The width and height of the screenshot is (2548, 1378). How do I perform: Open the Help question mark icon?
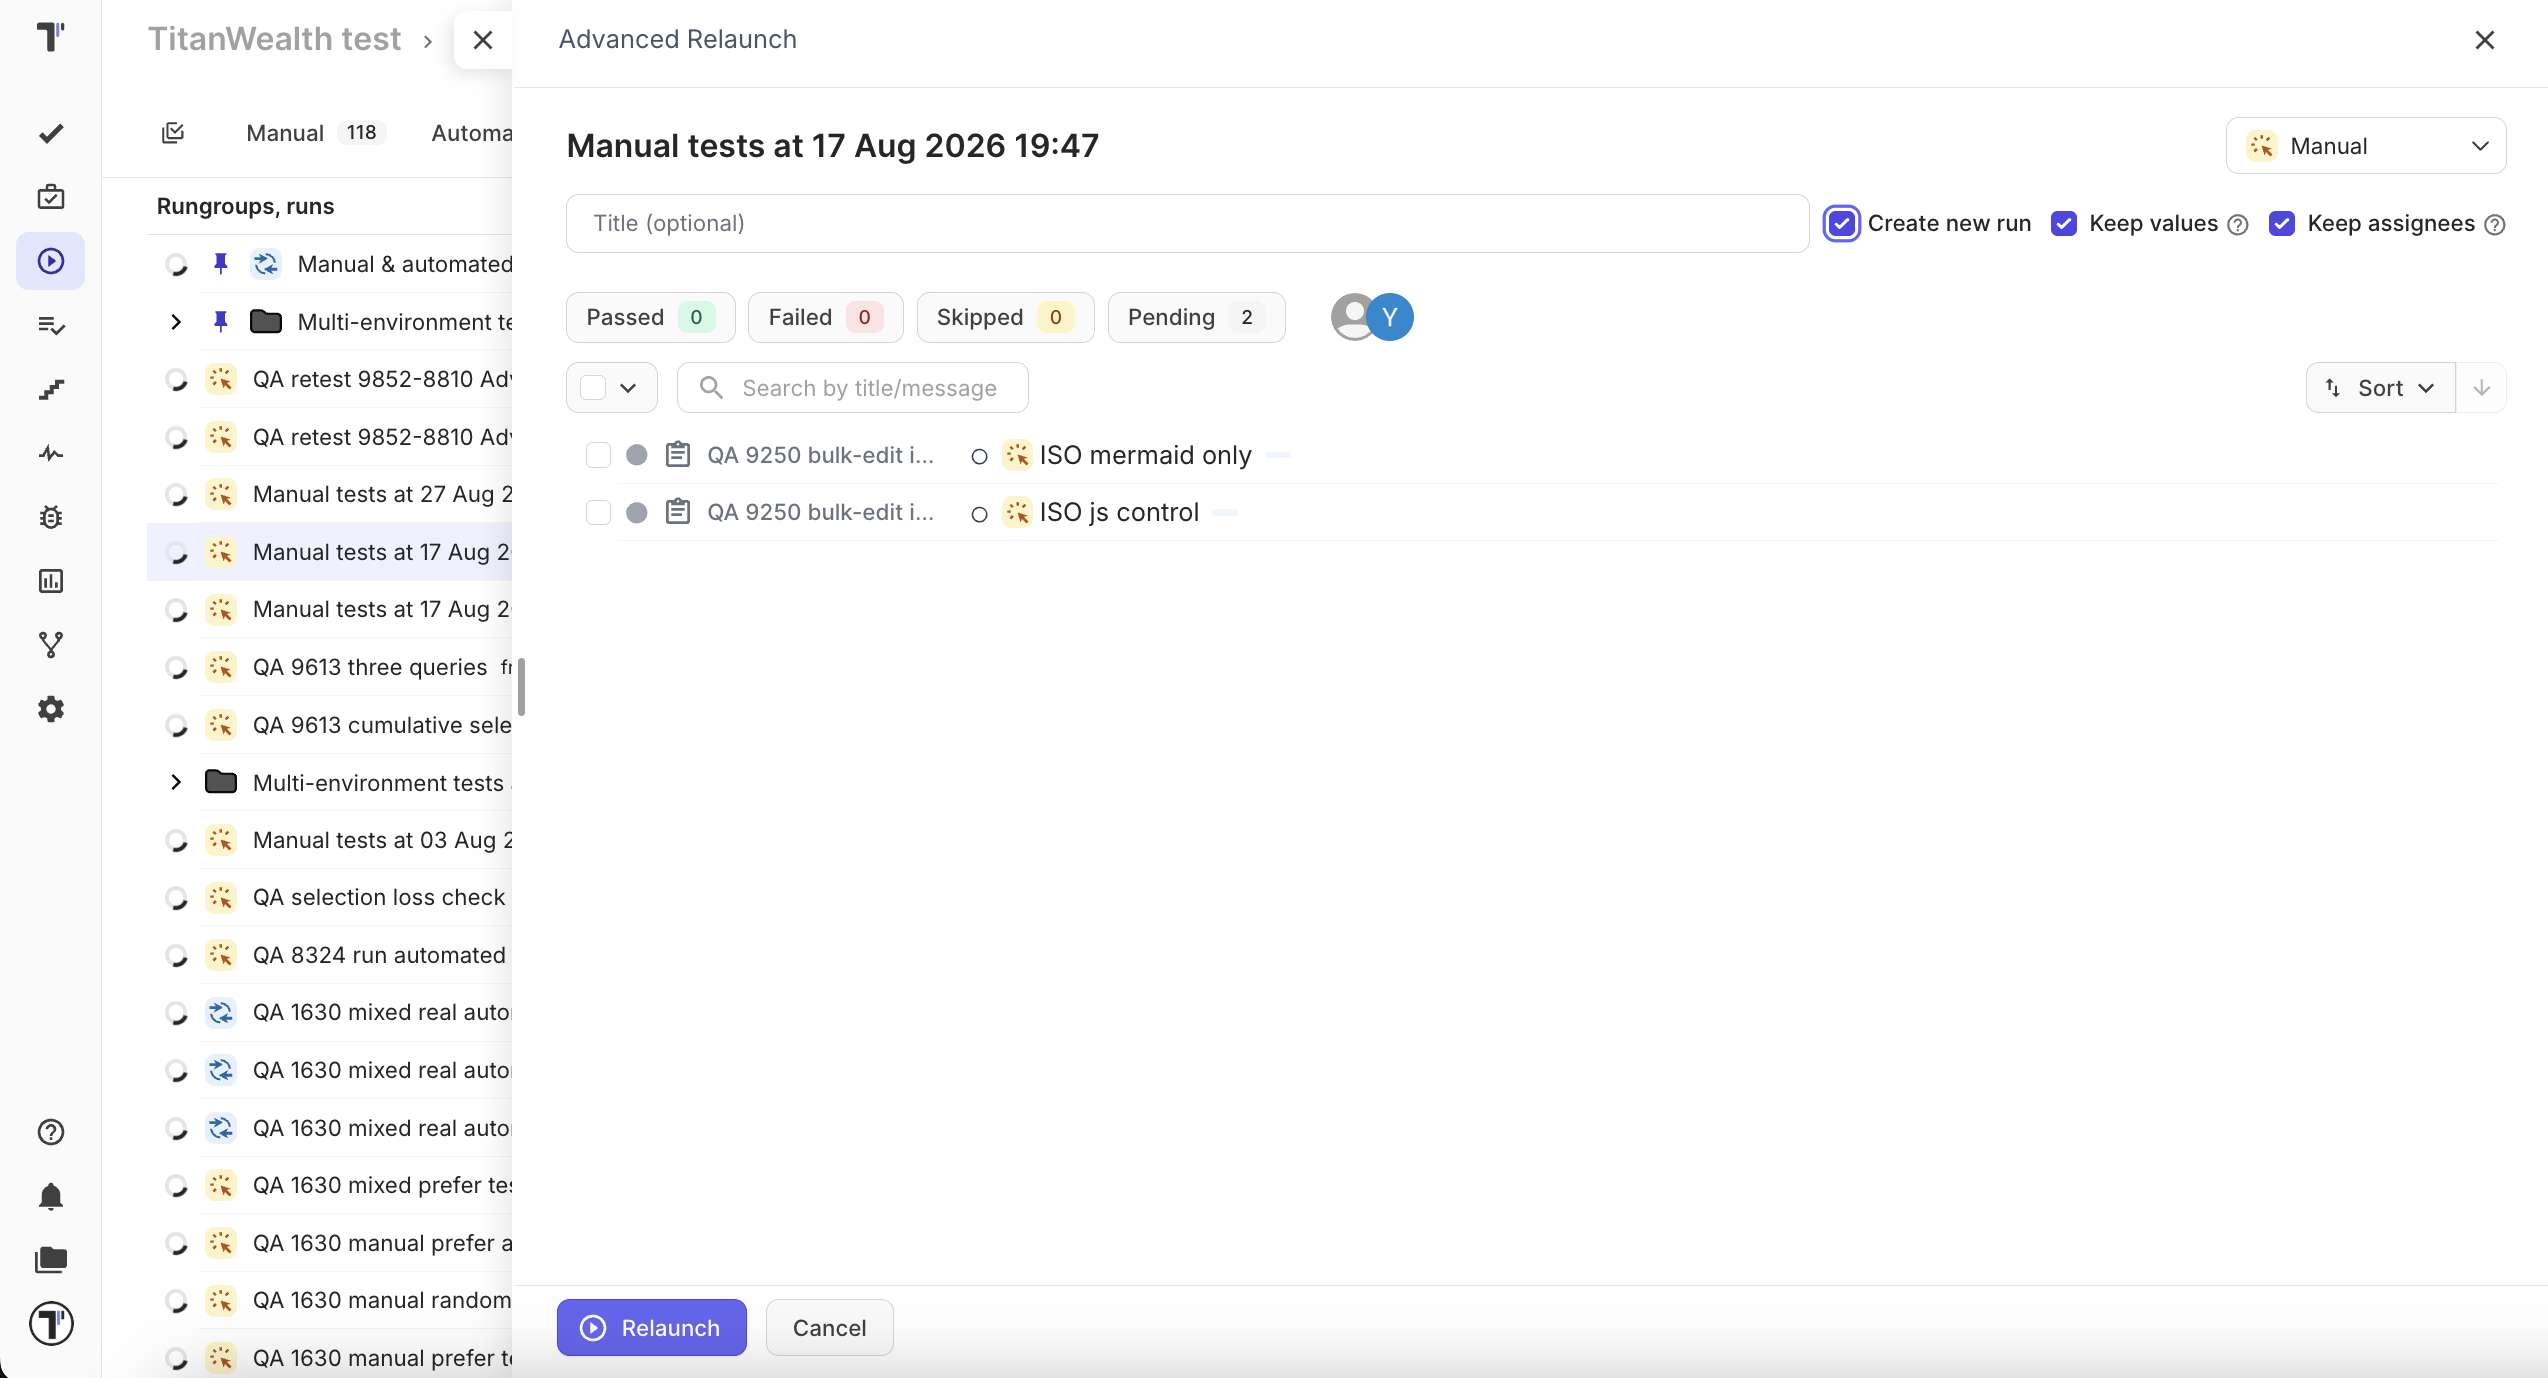[51, 1132]
